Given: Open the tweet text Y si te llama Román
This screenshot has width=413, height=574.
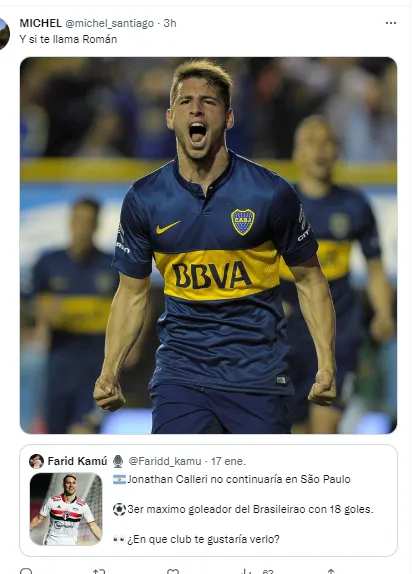Looking at the screenshot, I should click(68, 39).
